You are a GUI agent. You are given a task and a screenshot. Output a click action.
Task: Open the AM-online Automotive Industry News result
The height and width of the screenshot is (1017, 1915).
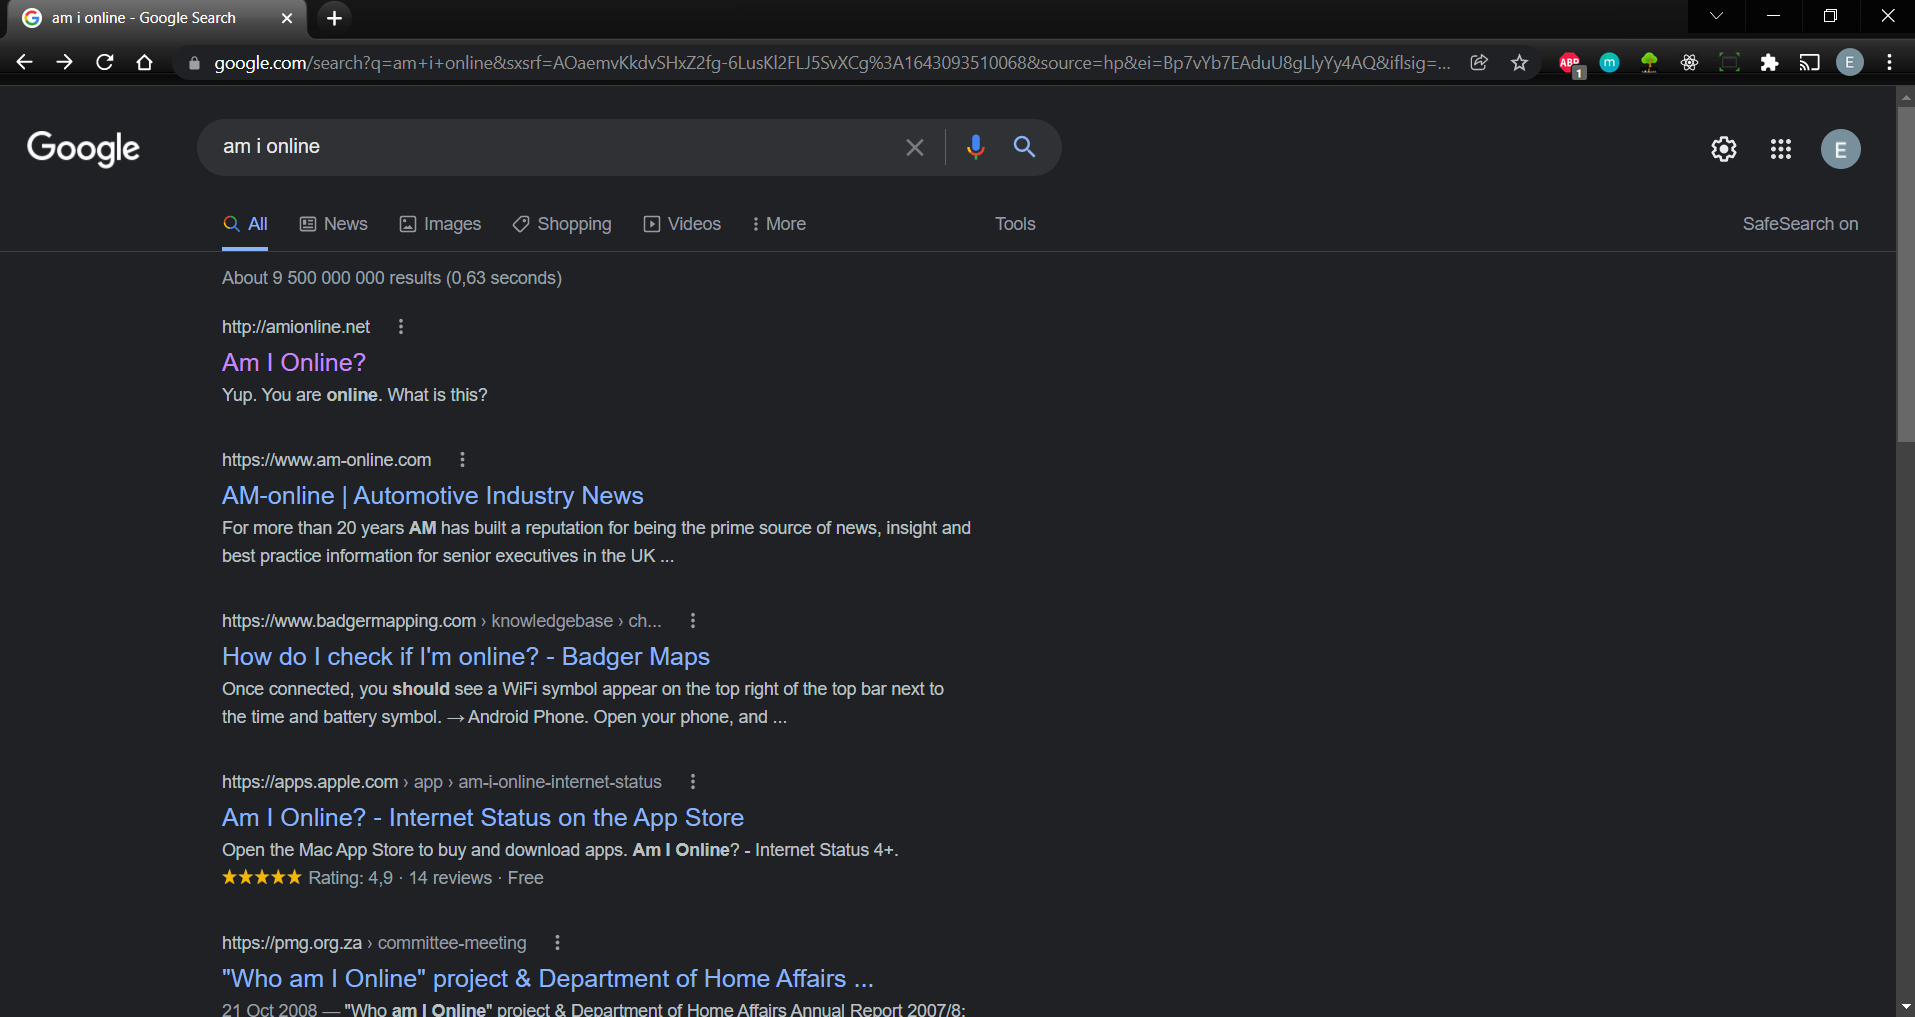coord(432,495)
